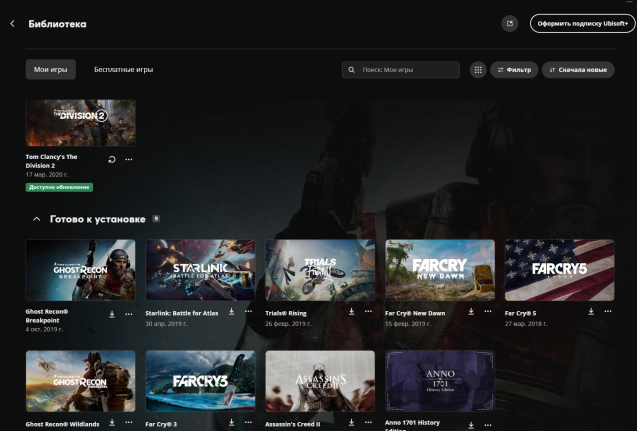
Task: Click the back arrow next to Библиотека
Action: [x=12, y=23]
